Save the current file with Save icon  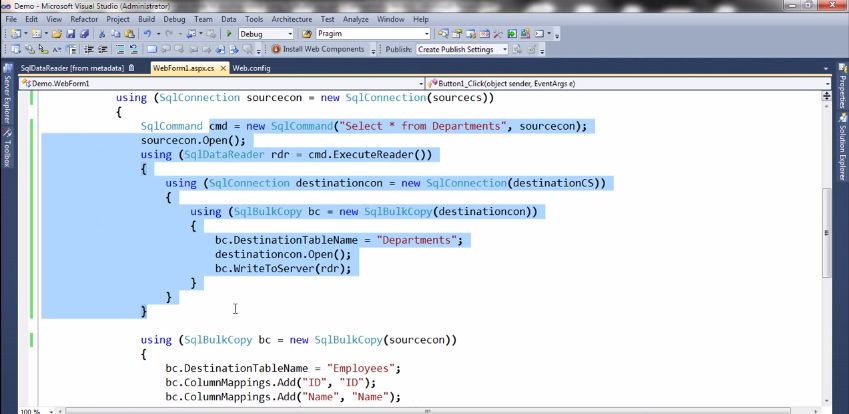(70, 34)
